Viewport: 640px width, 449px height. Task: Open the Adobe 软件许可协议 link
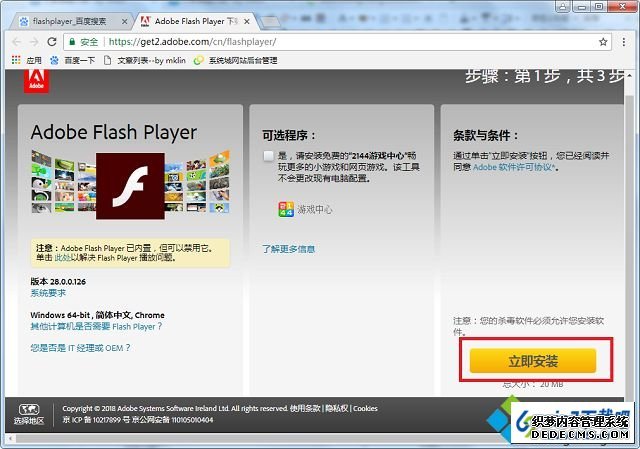click(x=513, y=167)
